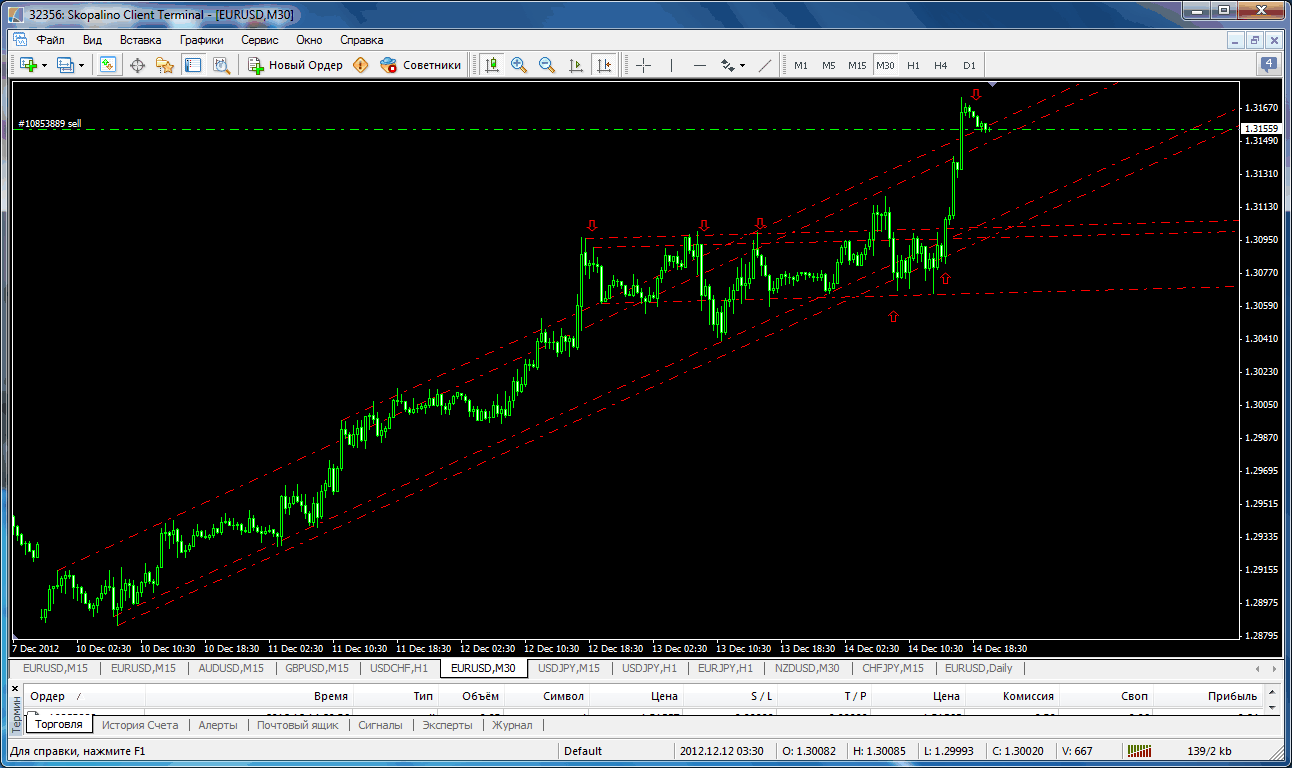Open the Графики menu

[x=201, y=40]
